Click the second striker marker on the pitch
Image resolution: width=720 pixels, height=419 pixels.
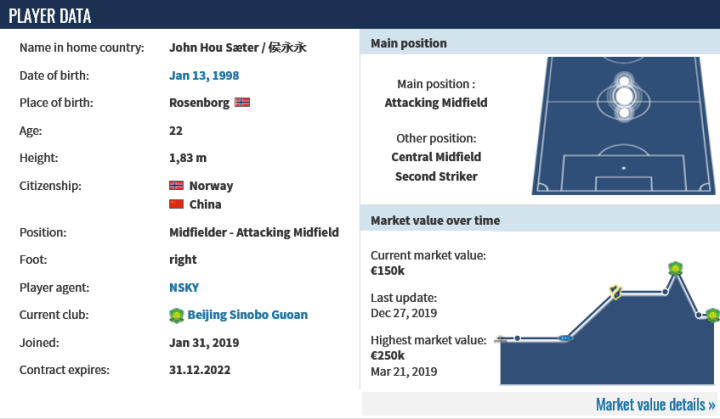pyautogui.click(x=624, y=79)
